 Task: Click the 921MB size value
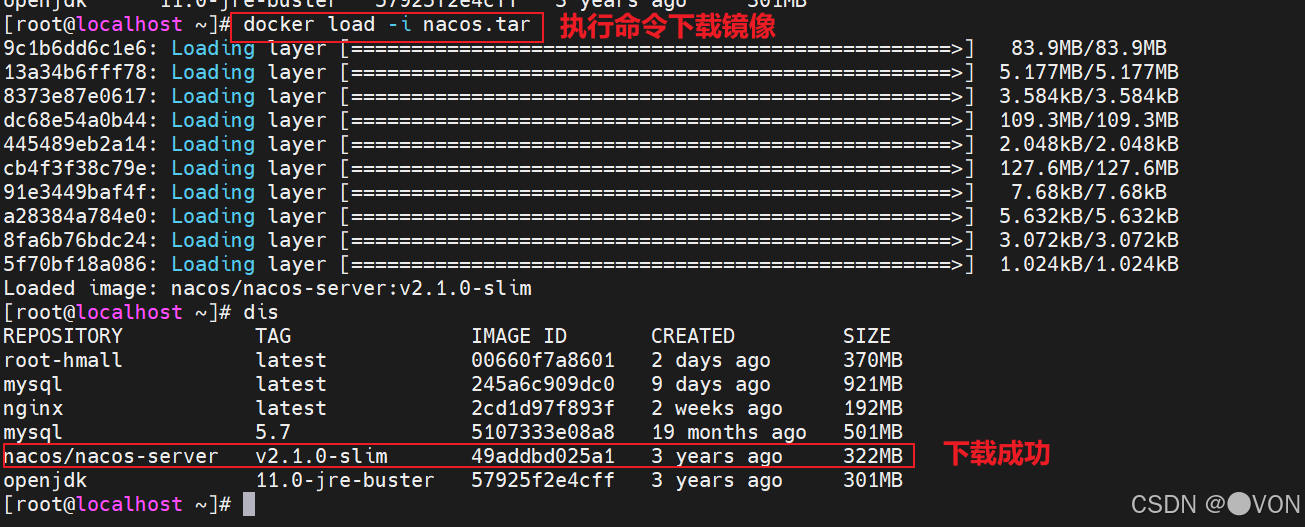click(x=873, y=384)
